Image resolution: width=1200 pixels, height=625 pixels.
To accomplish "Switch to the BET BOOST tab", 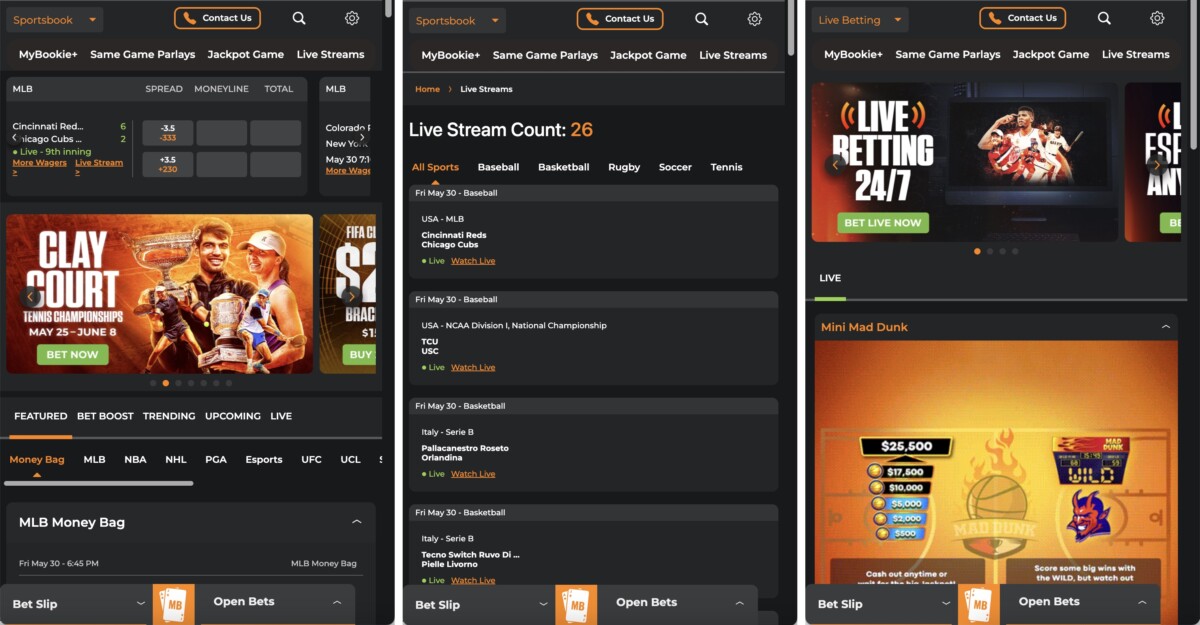I will (x=105, y=416).
